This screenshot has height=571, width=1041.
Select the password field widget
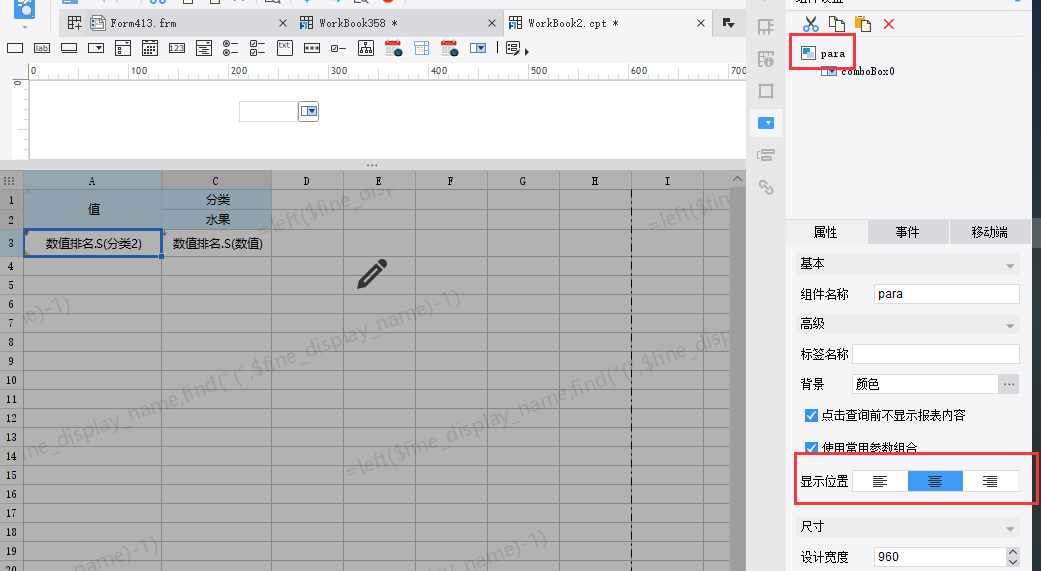point(312,48)
